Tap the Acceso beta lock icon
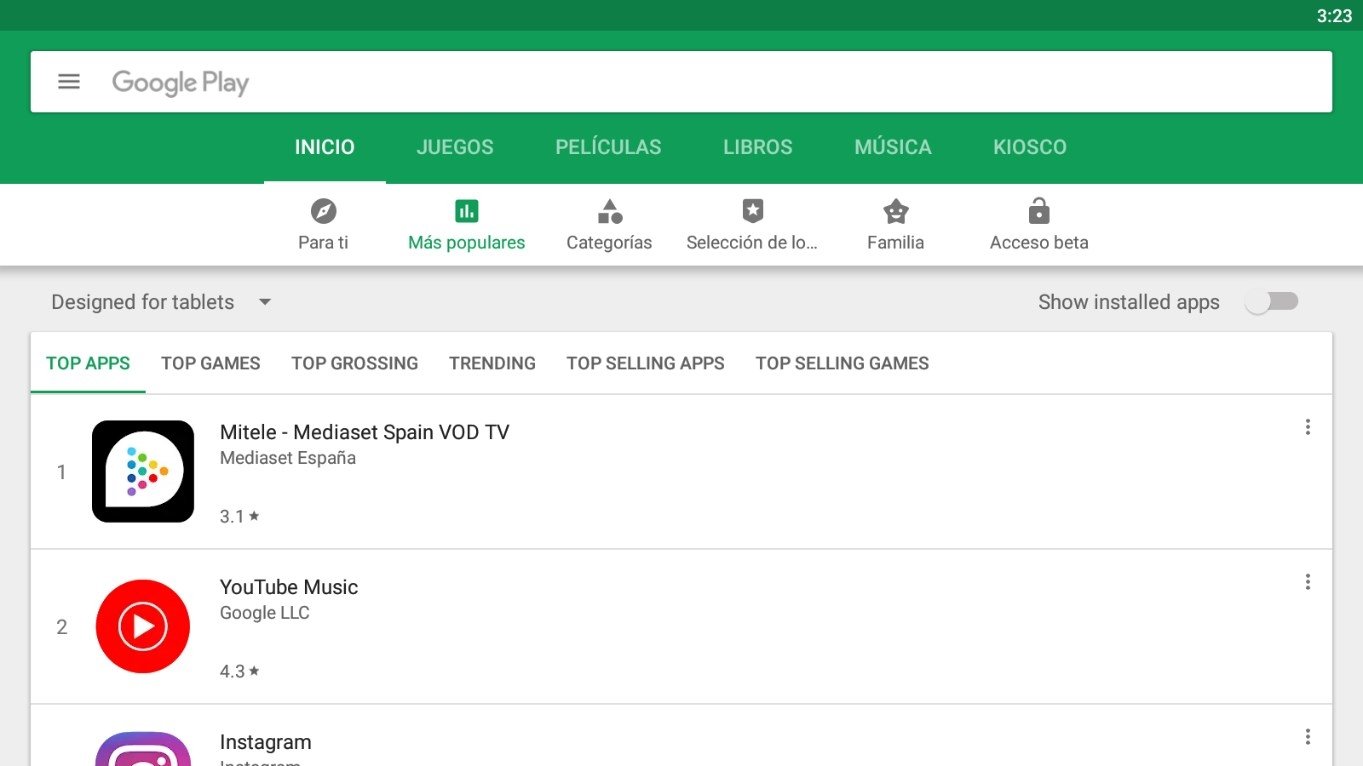The image size is (1363, 766). coord(1039,211)
